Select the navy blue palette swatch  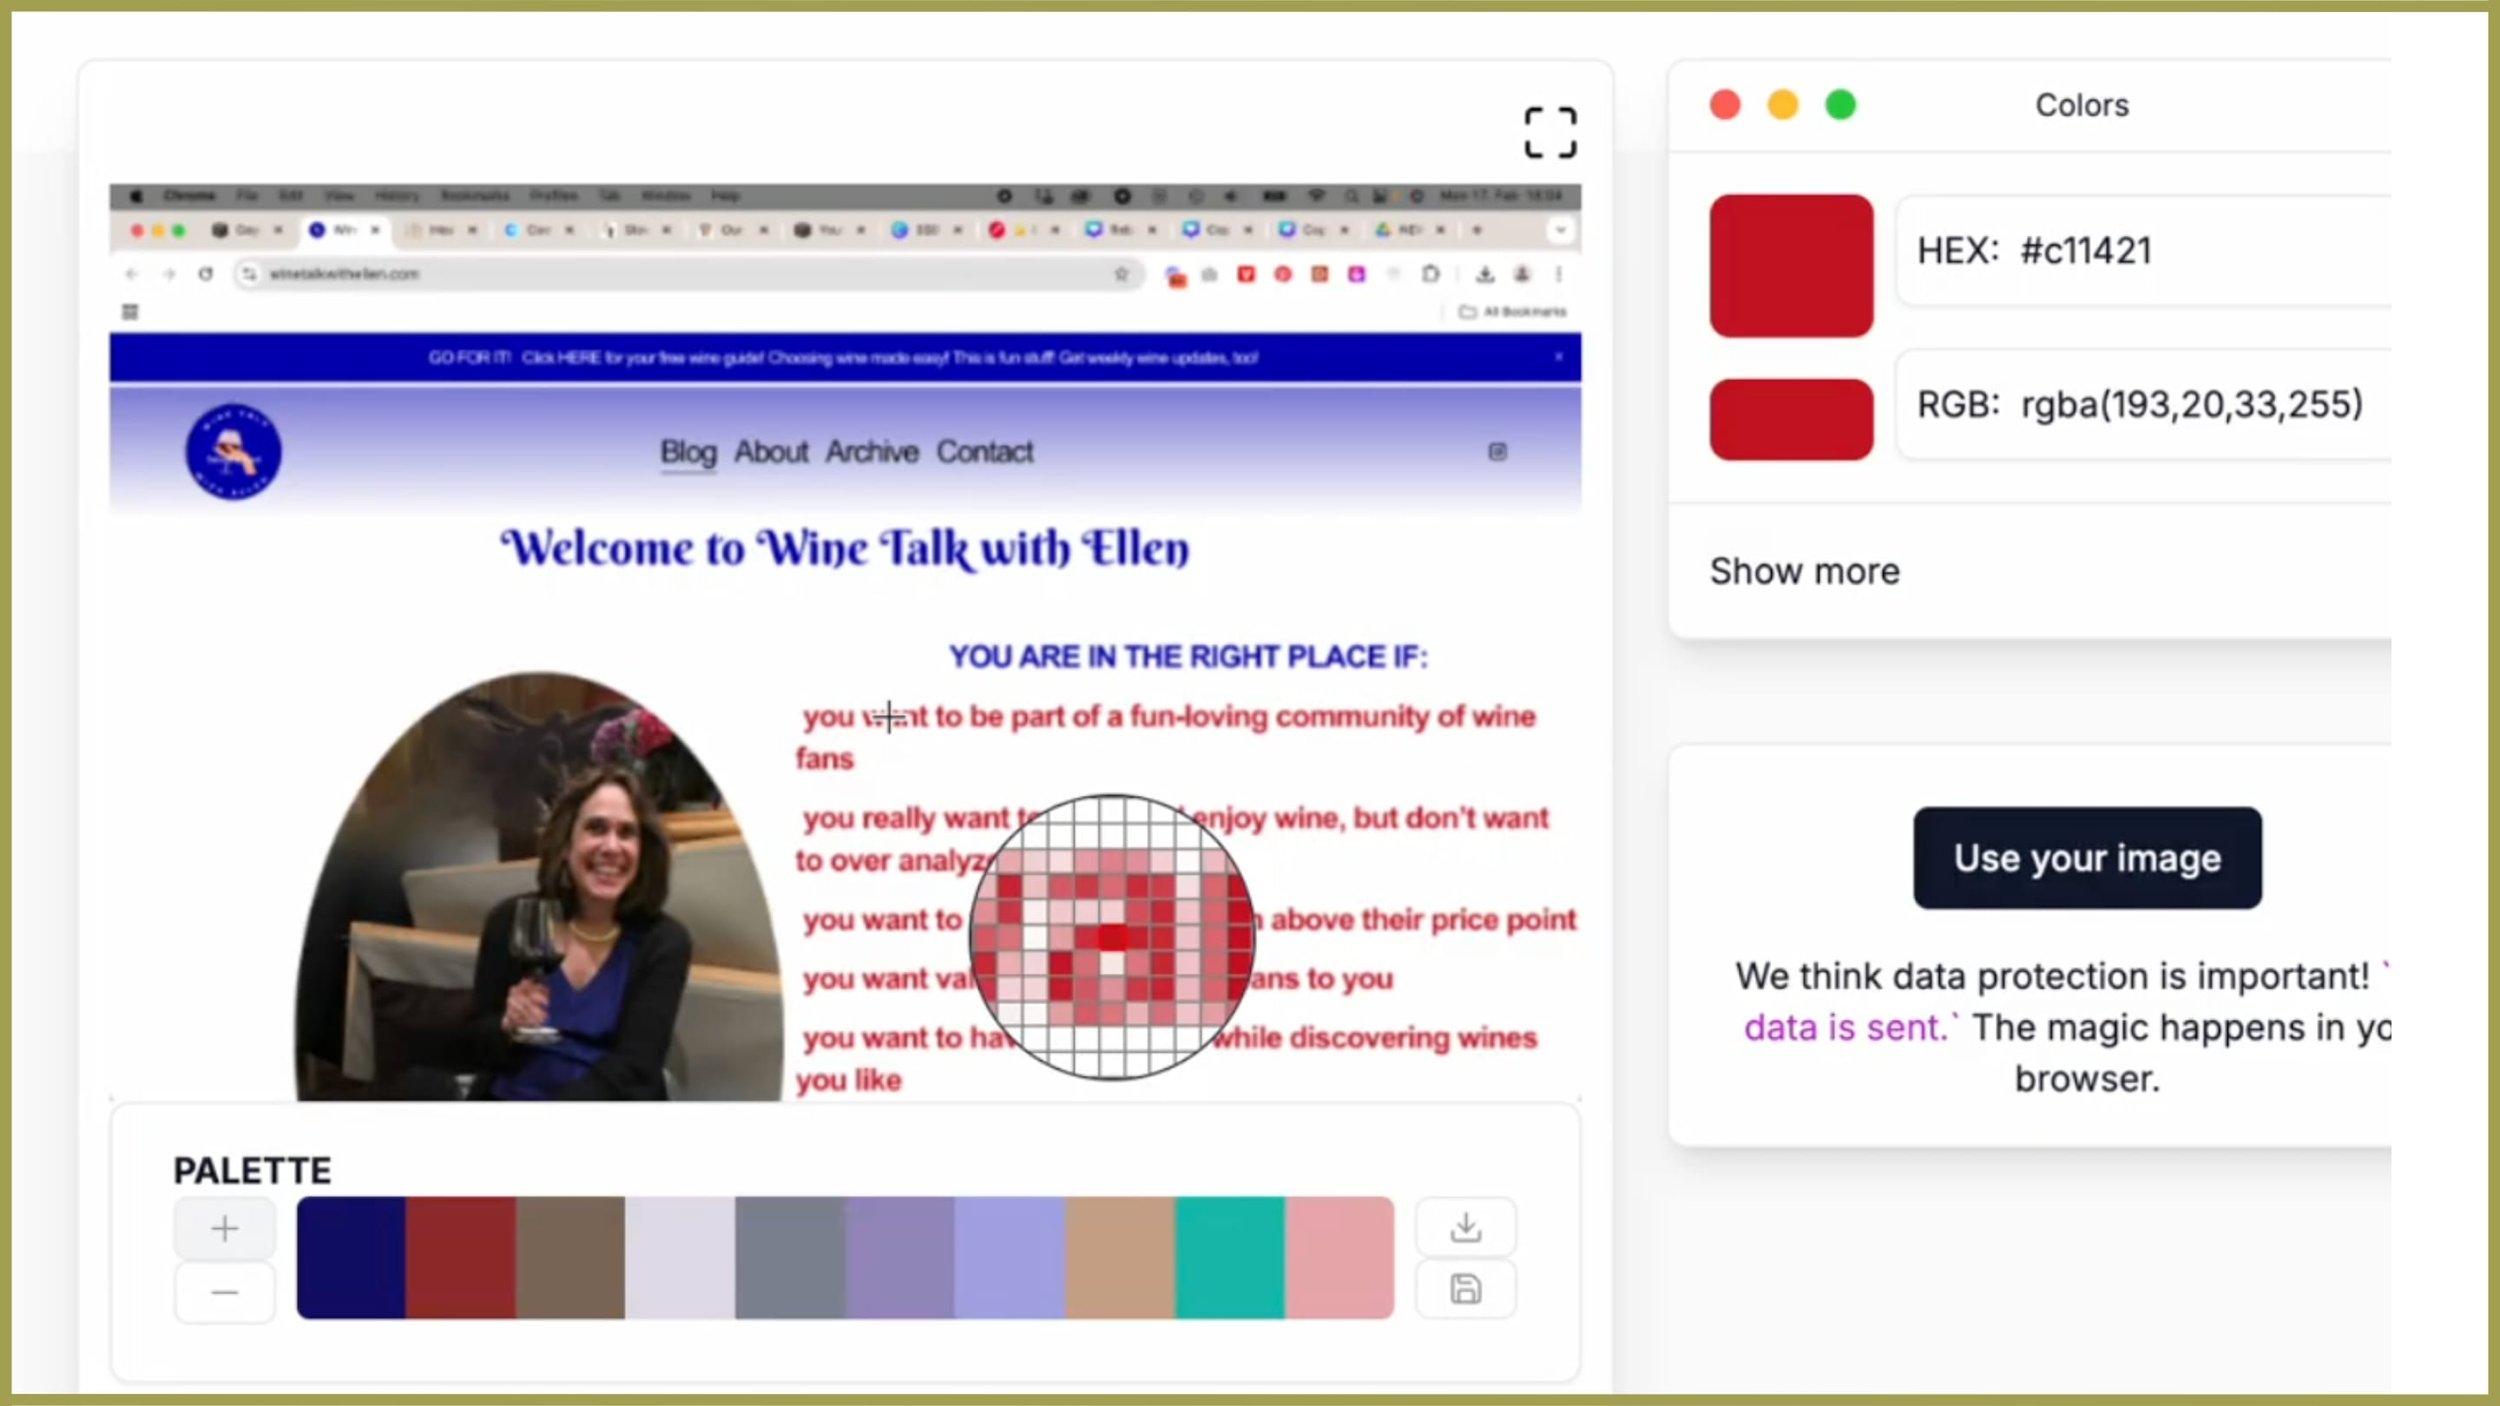pos(351,1257)
